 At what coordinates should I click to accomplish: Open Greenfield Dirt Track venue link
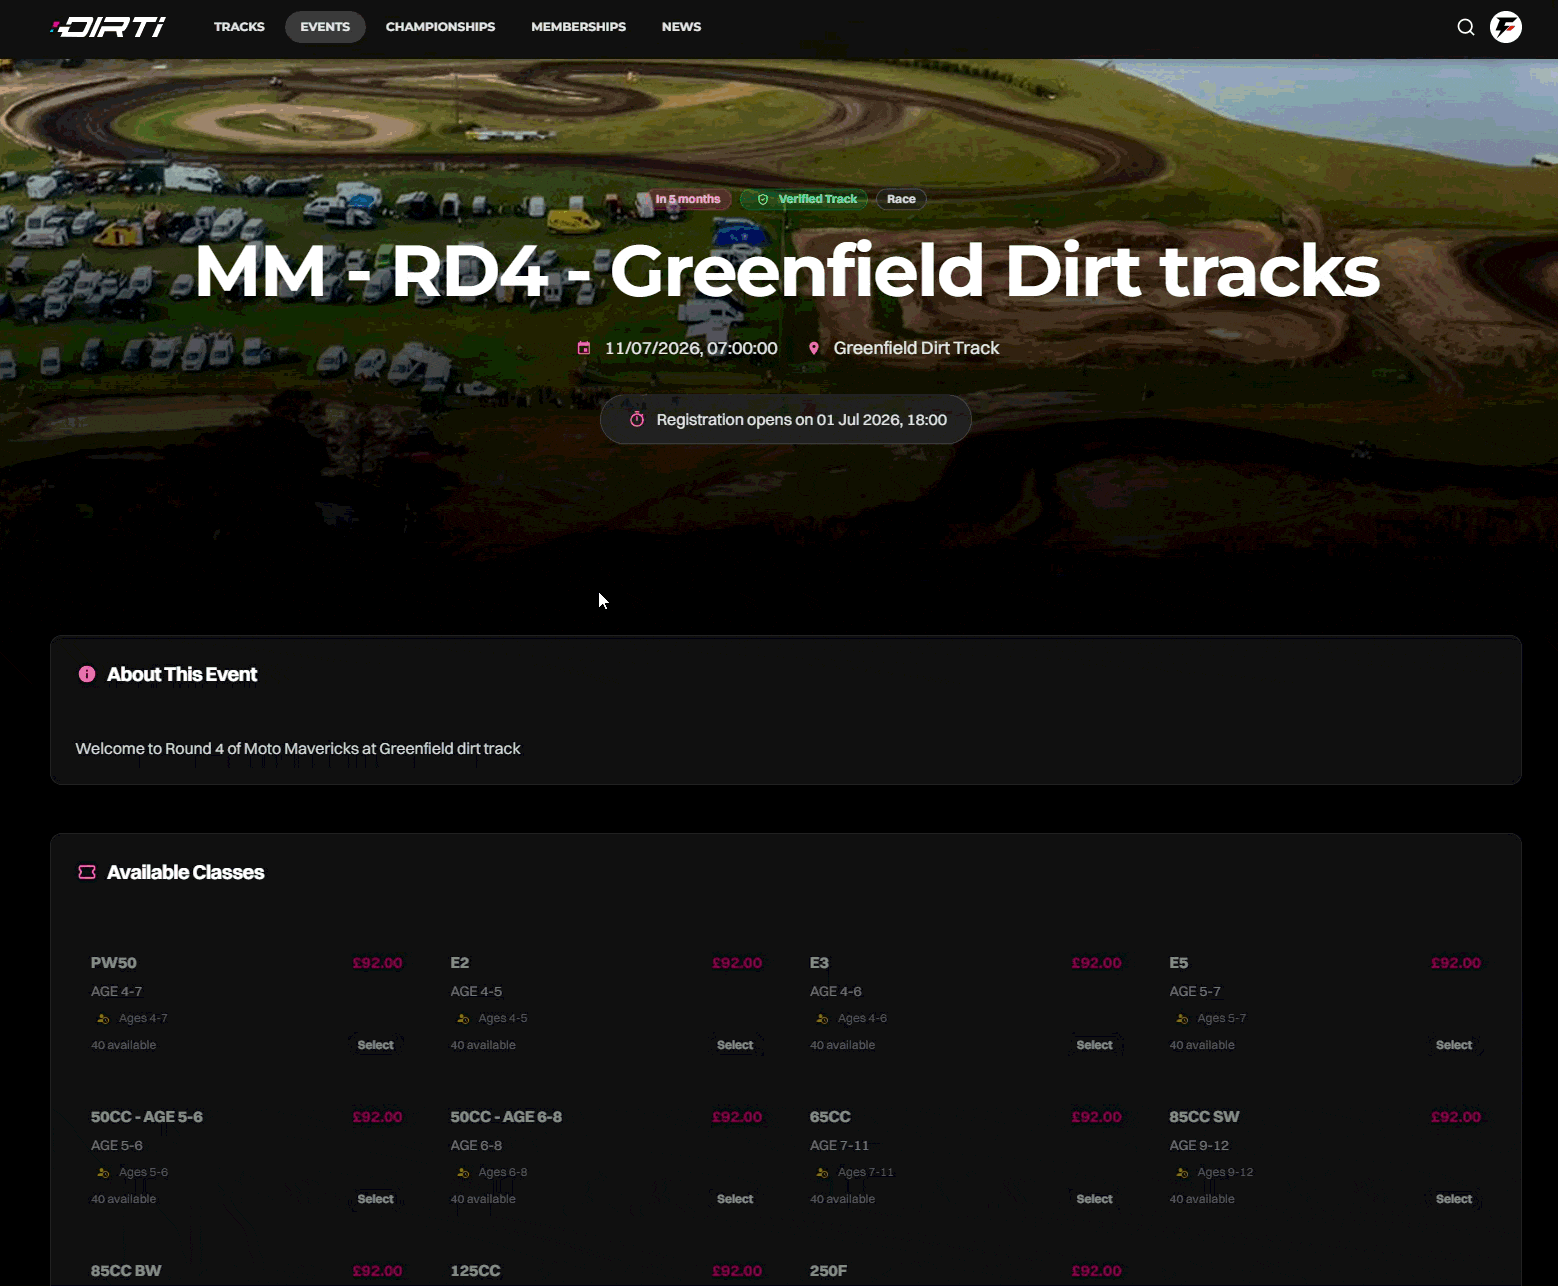[916, 348]
